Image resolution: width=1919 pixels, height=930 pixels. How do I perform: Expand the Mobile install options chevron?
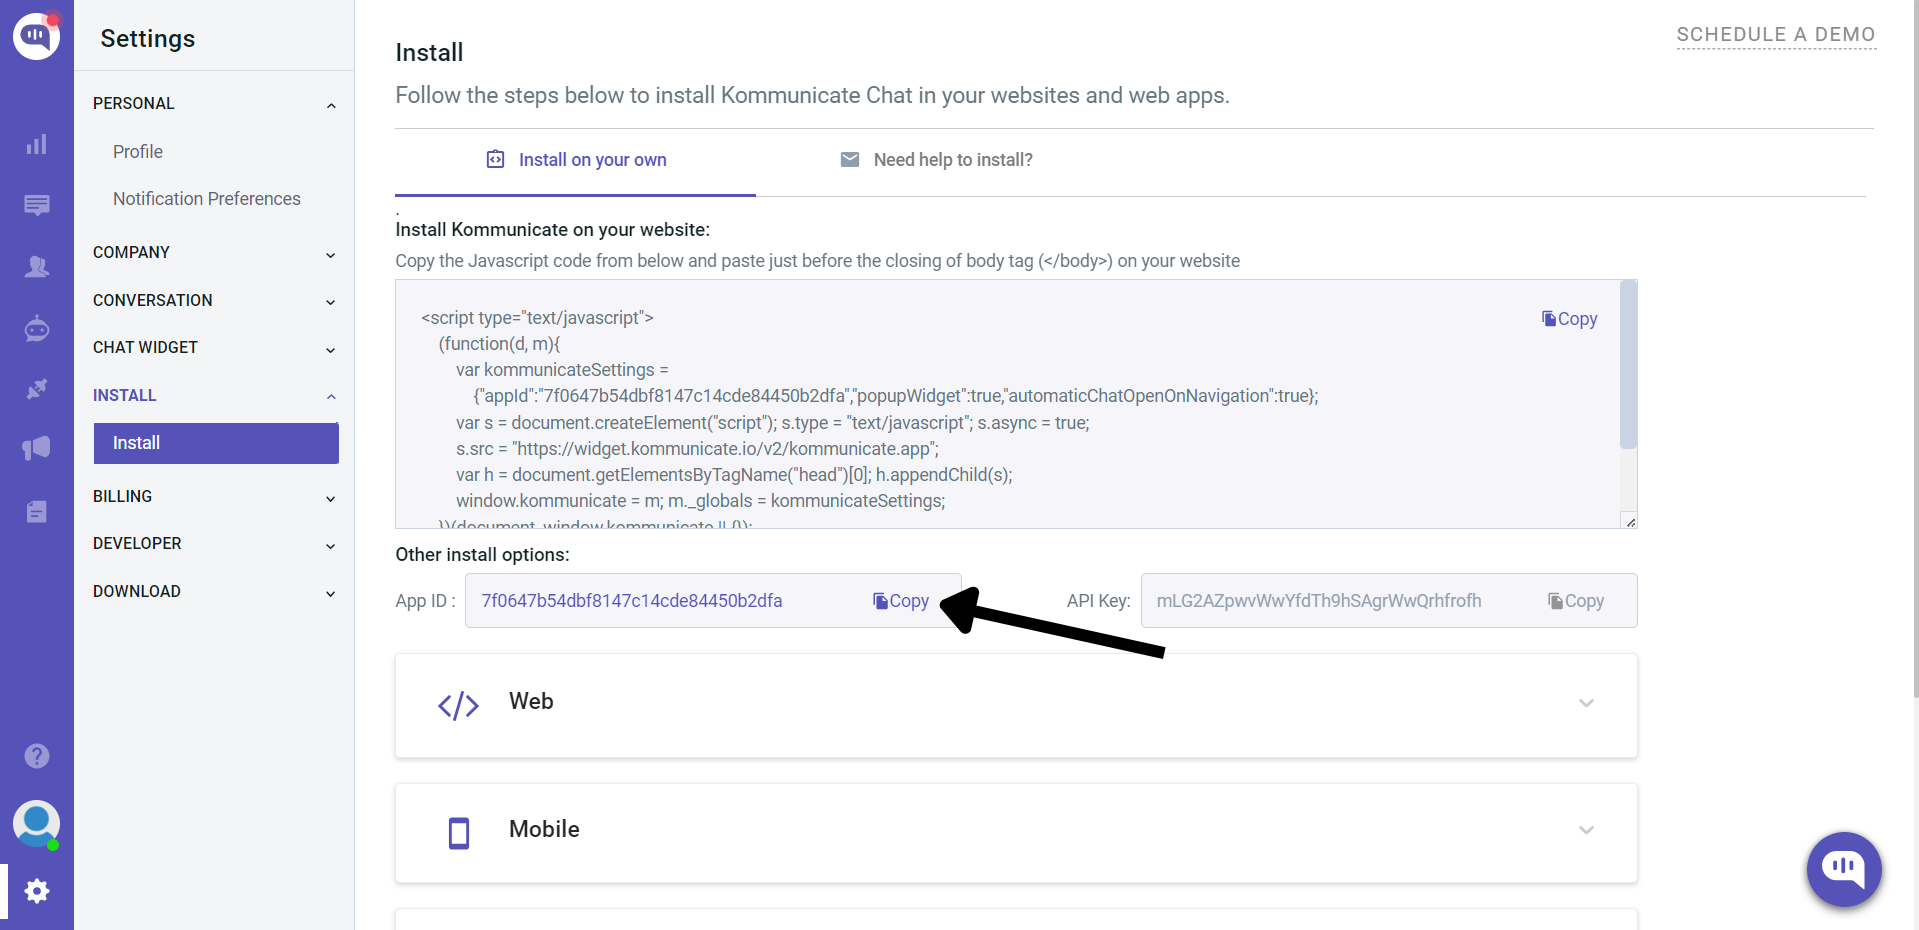click(x=1586, y=830)
